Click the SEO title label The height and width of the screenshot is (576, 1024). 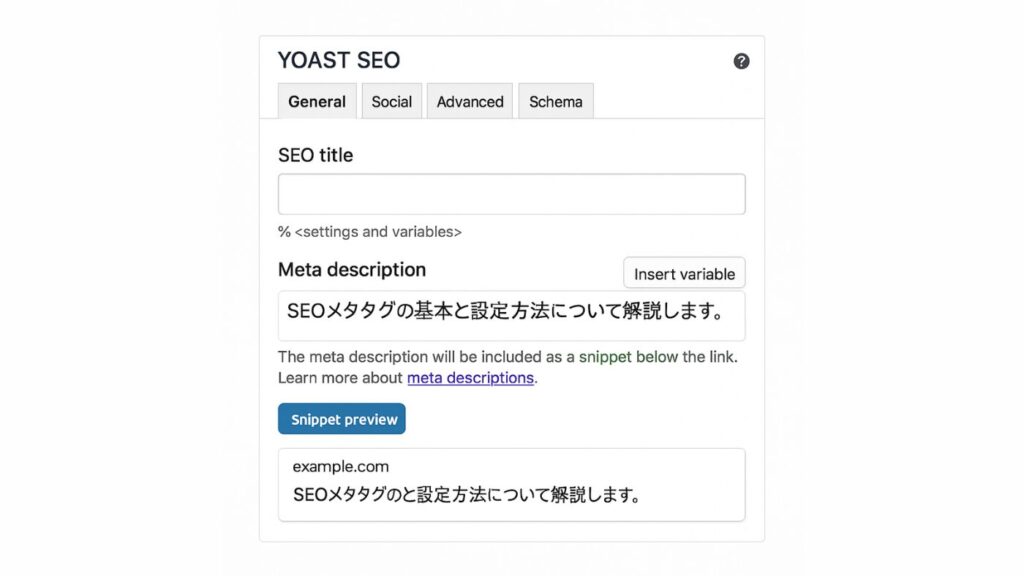click(x=315, y=154)
